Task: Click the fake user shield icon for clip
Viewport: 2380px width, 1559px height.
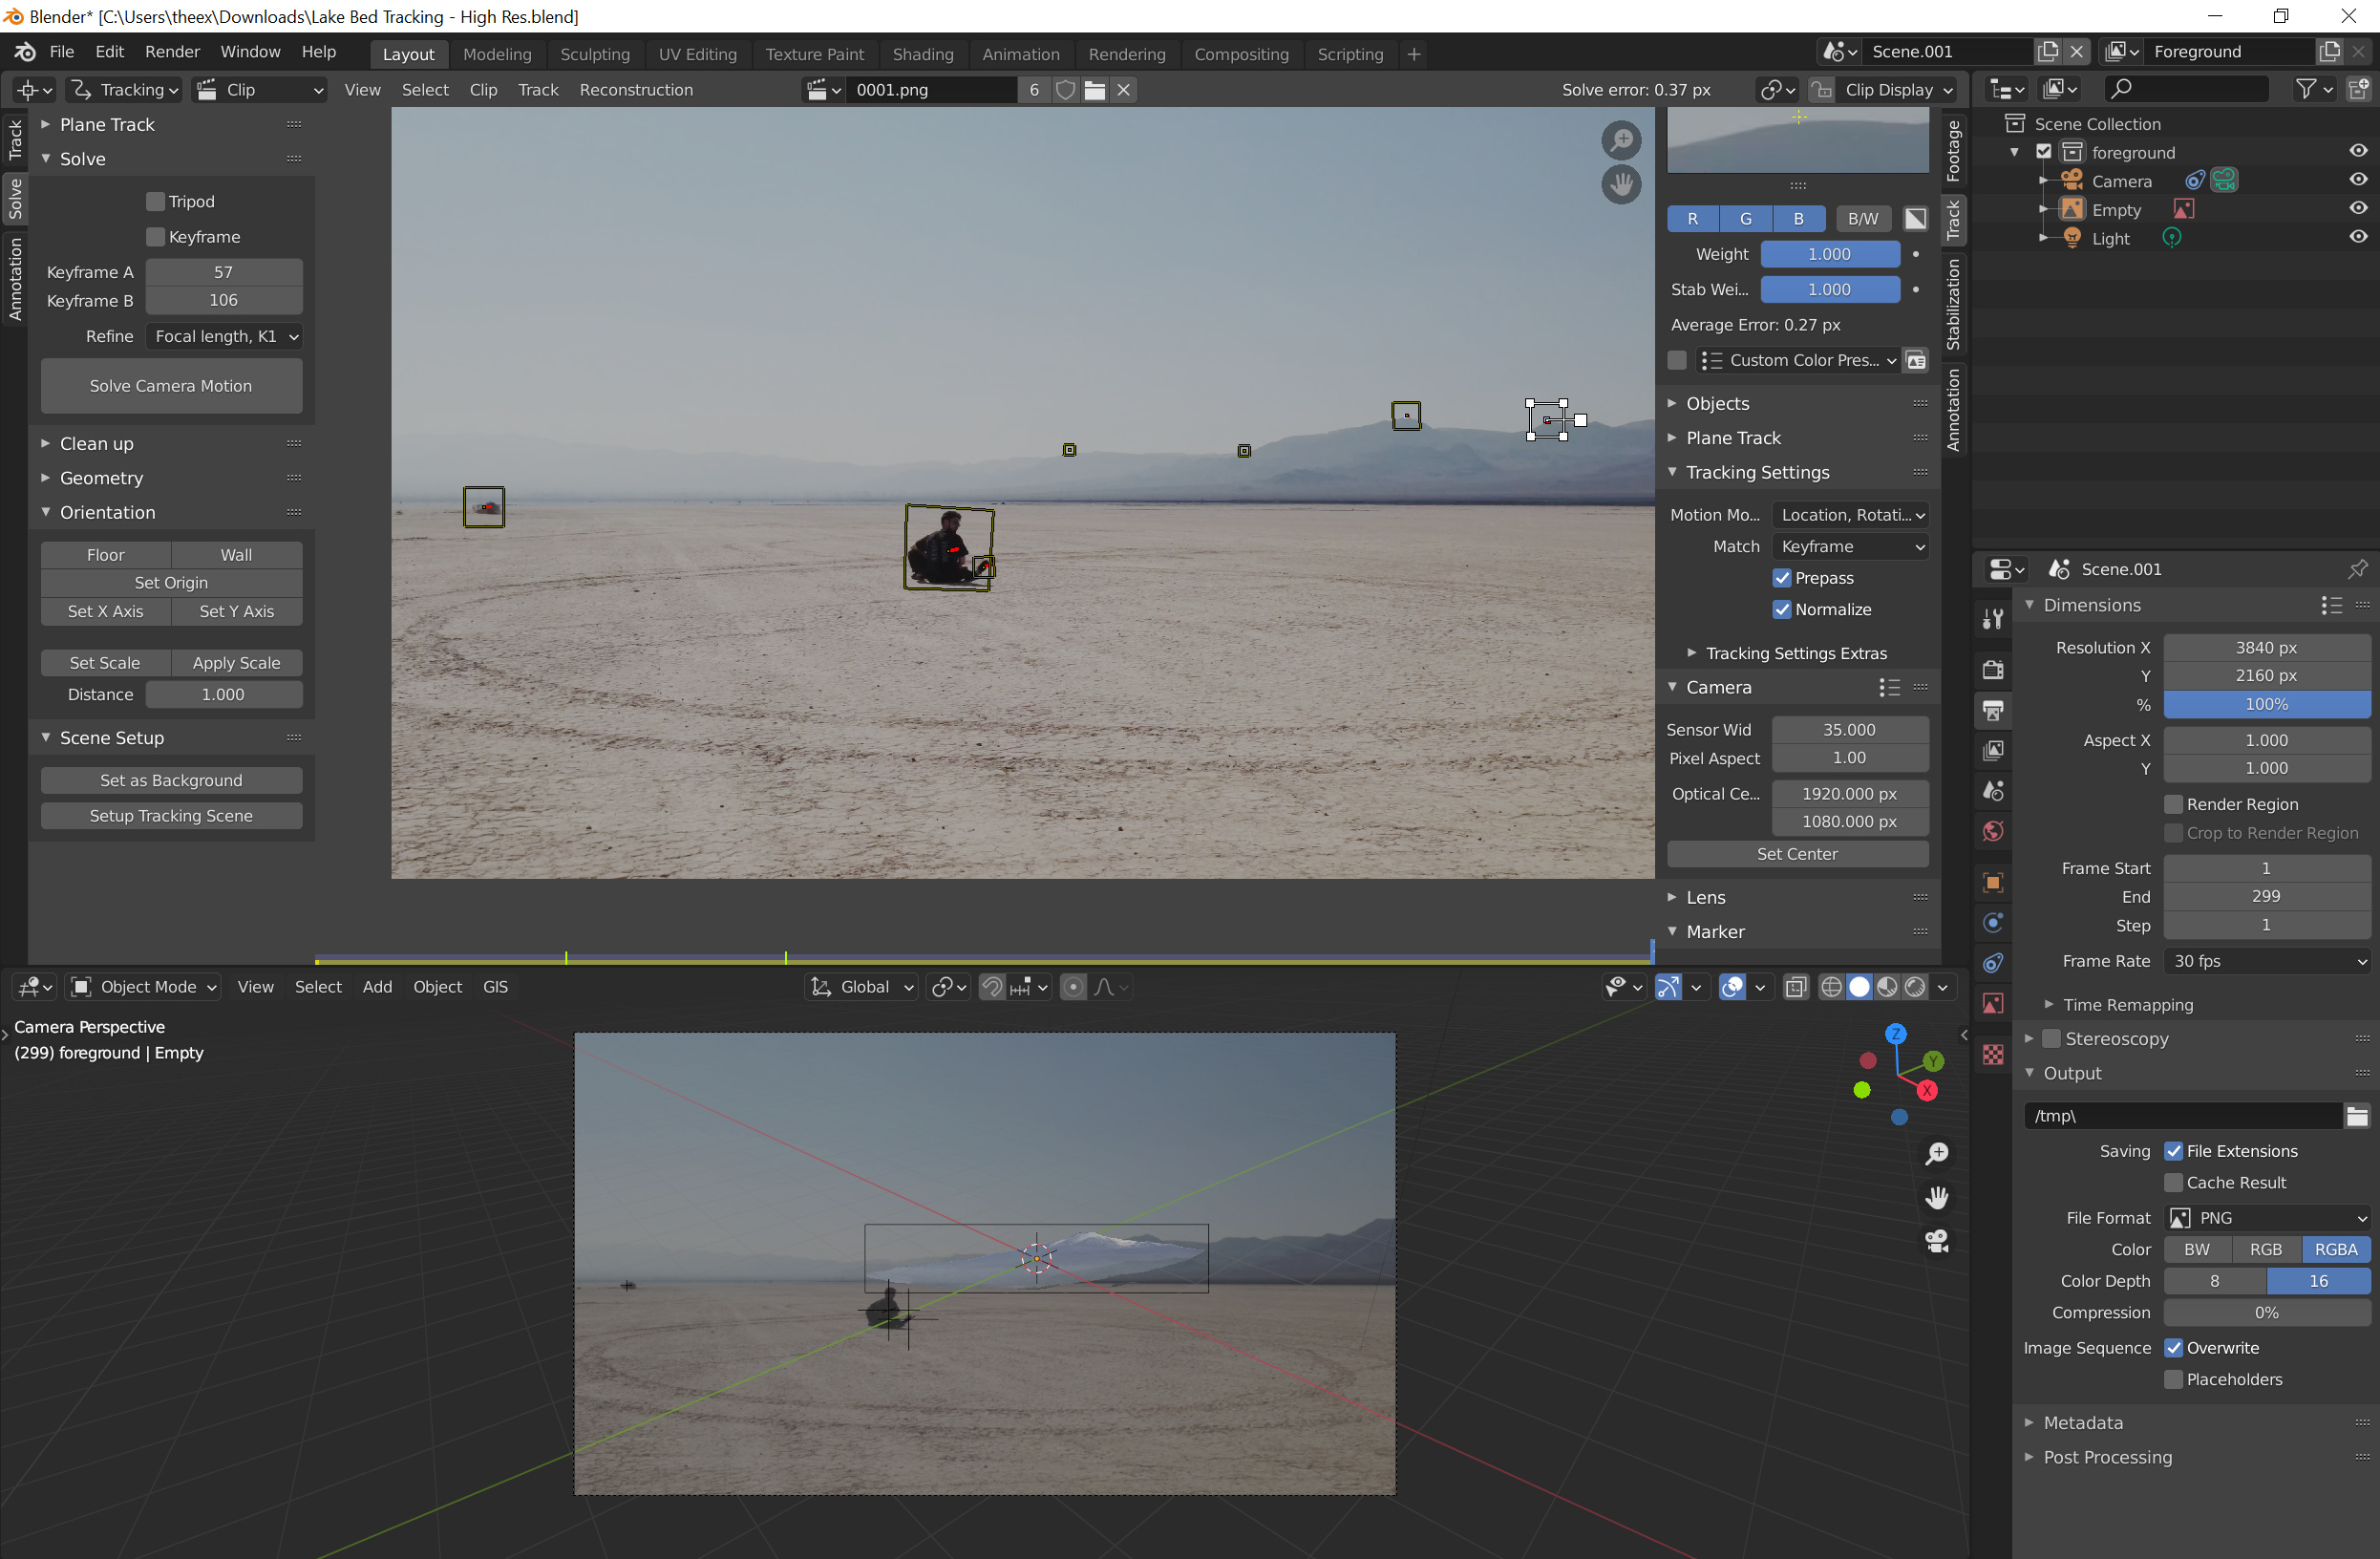Action: [1066, 90]
